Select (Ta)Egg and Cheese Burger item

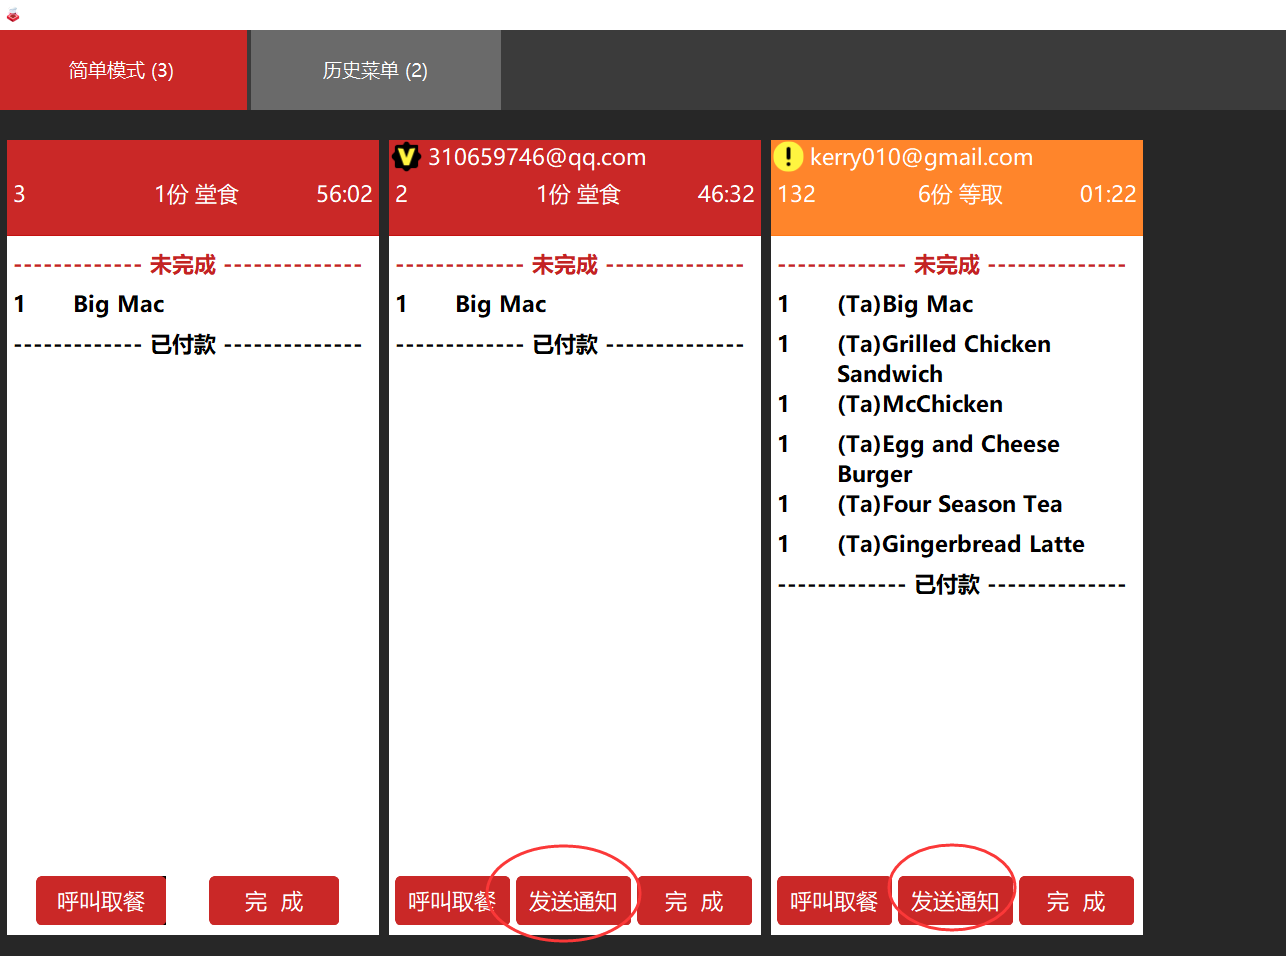(948, 459)
